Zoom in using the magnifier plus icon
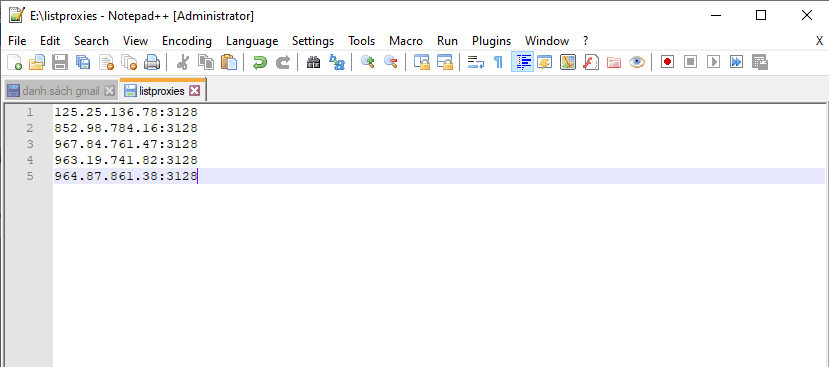 [367, 62]
